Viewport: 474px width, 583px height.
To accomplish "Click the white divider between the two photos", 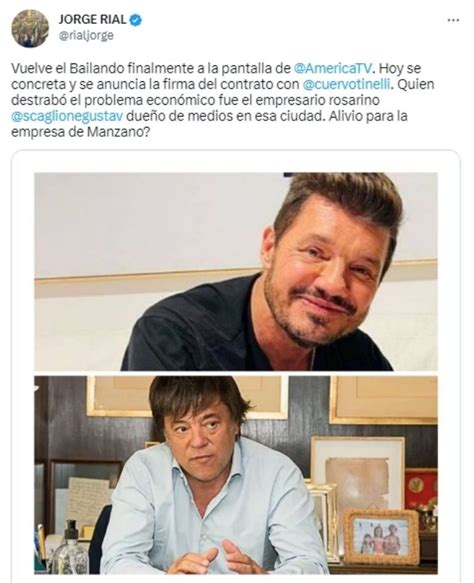I will click(236, 373).
